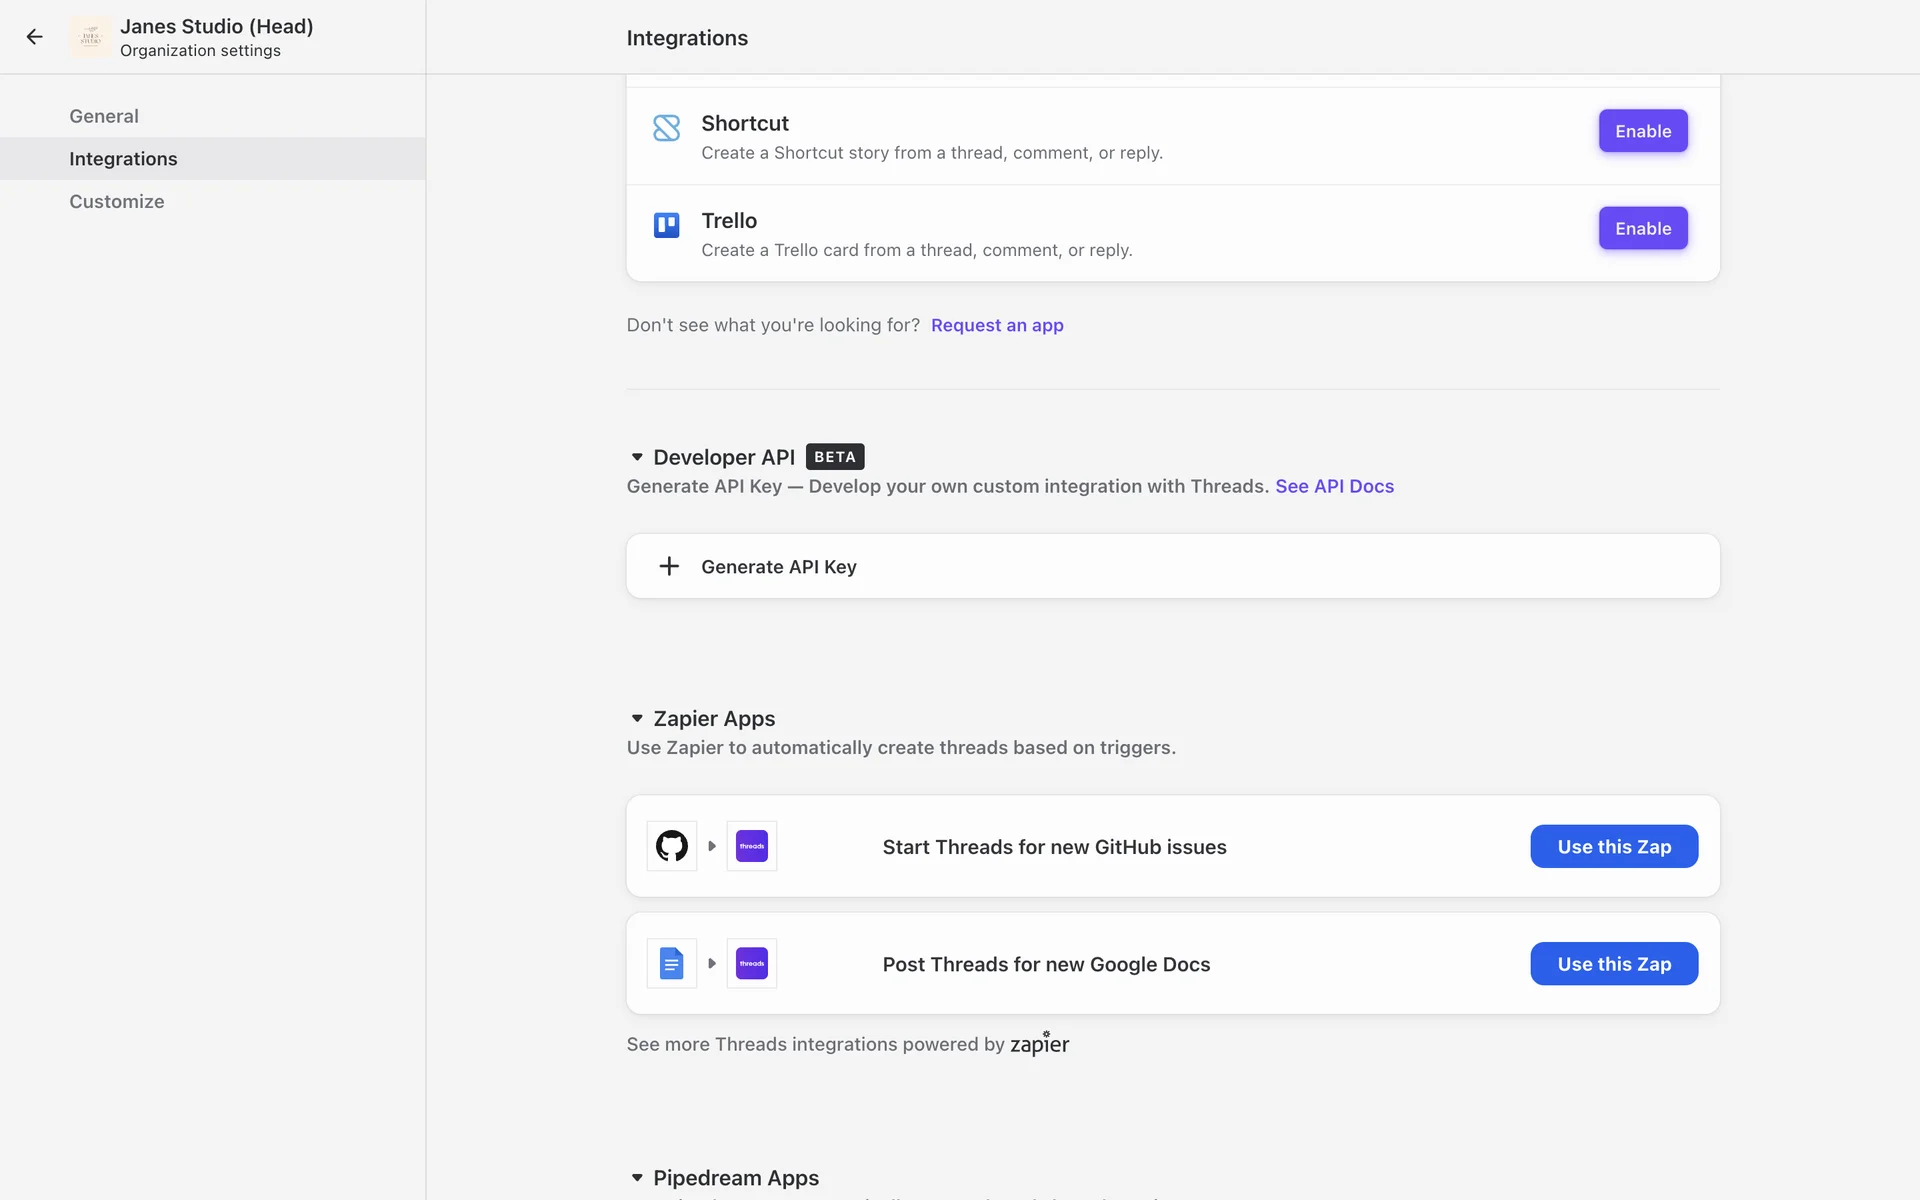Enable the Shortcut integration

[x=1642, y=131]
